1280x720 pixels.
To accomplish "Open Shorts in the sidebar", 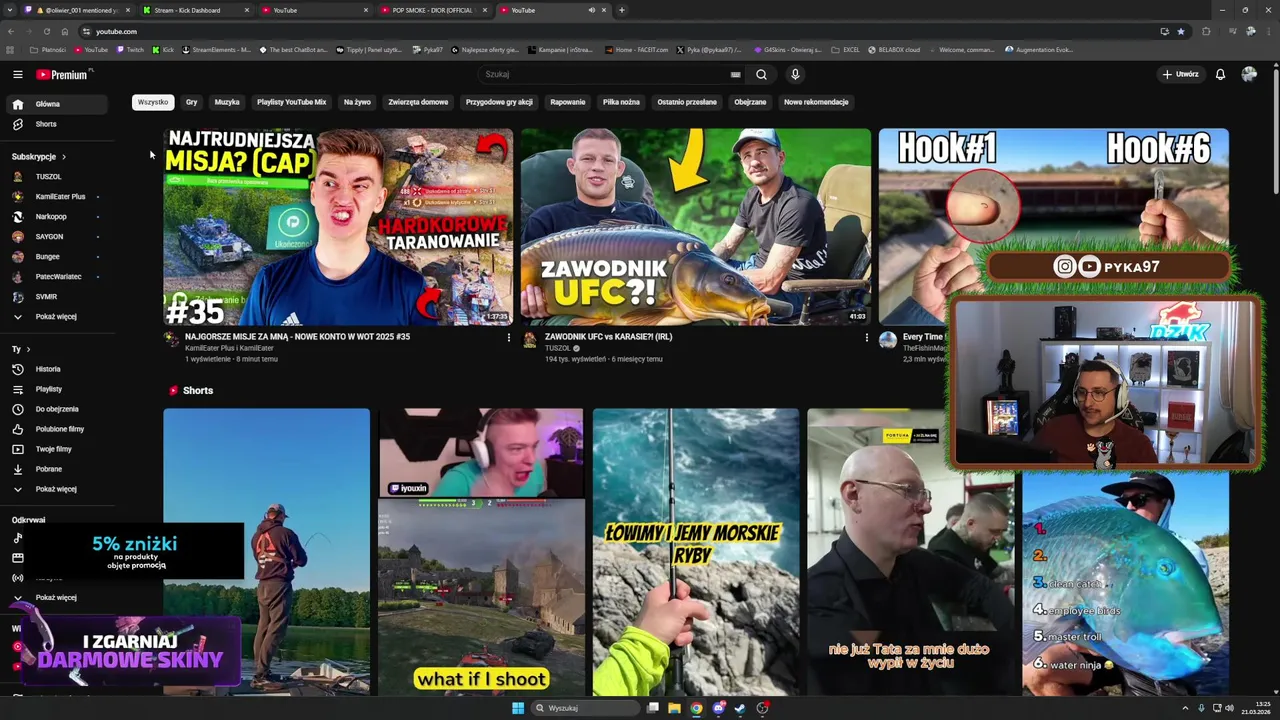I will click(57, 124).
